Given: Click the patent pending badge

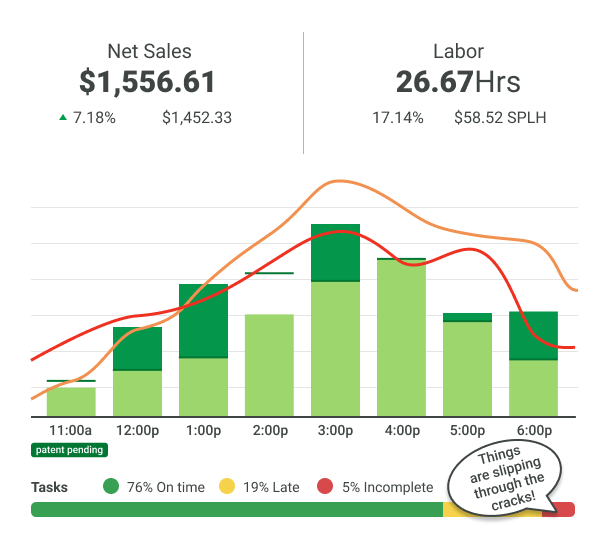Looking at the screenshot, I should click(70, 450).
